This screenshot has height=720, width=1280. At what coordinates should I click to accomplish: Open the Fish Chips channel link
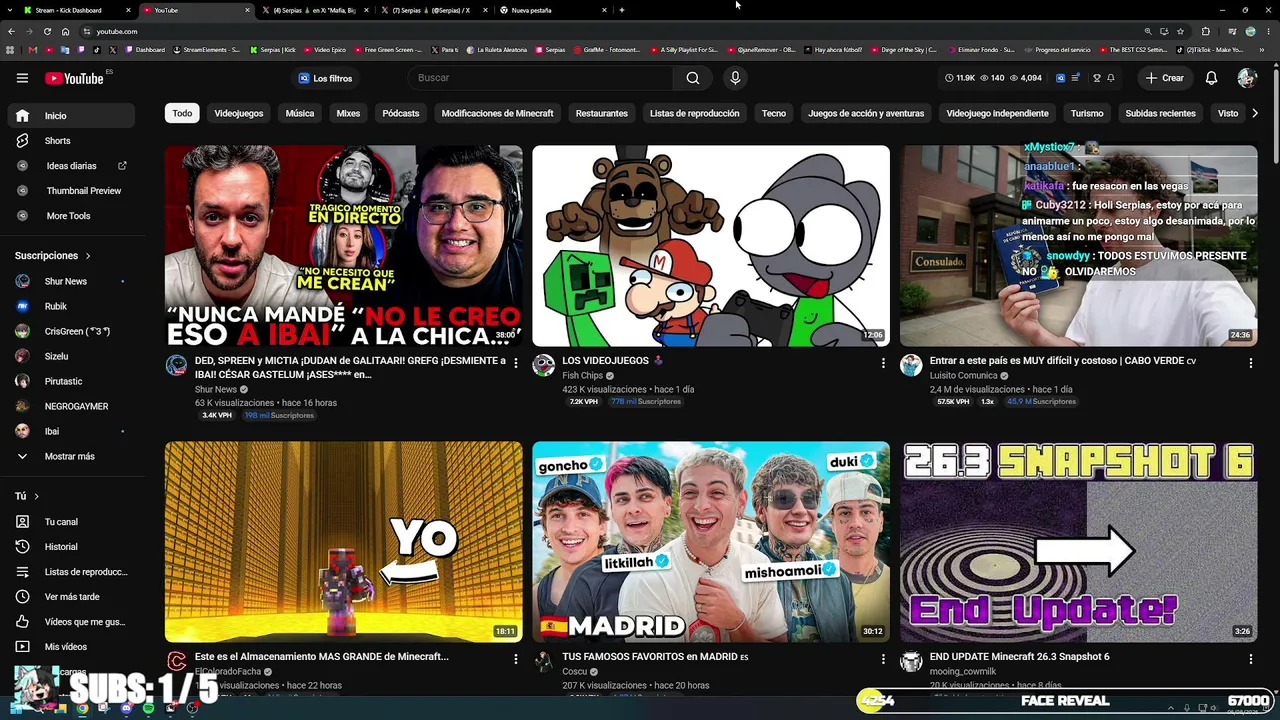coord(582,375)
